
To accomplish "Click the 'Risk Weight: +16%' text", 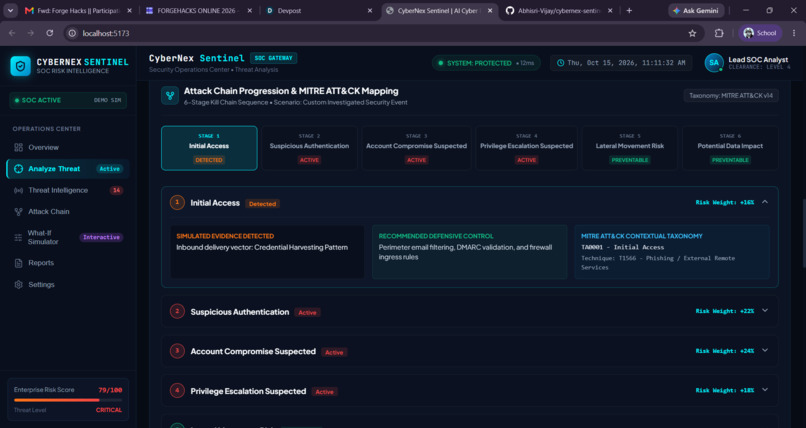I will (725, 202).
